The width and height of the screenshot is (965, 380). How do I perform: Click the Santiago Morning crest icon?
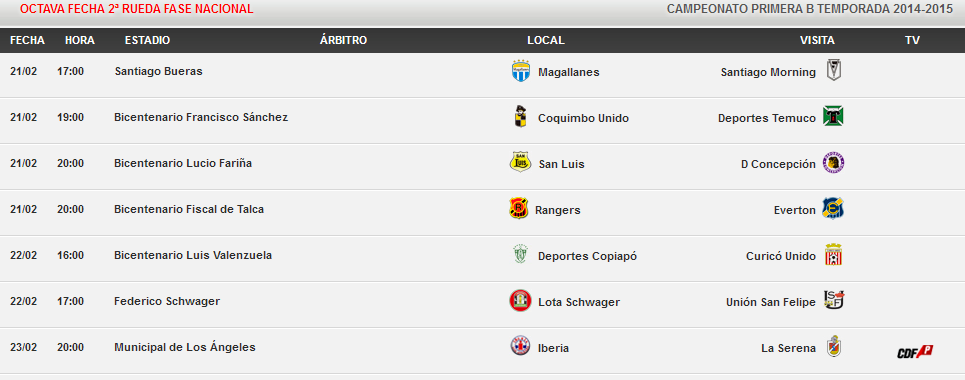tap(834, 70)
